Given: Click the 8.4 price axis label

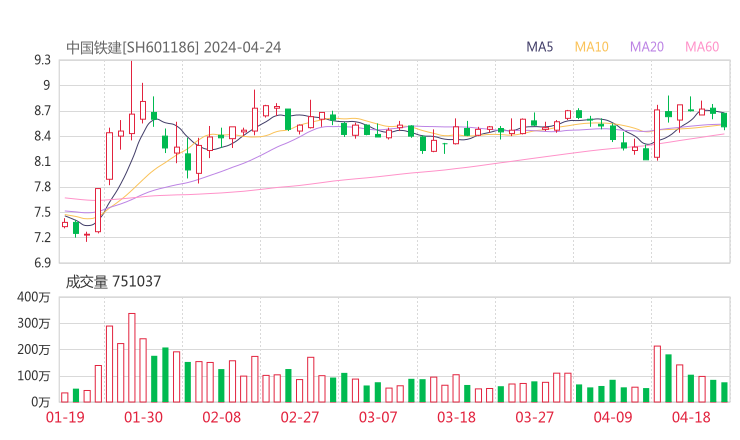Looking at the screenshot, I should [42, 136].
